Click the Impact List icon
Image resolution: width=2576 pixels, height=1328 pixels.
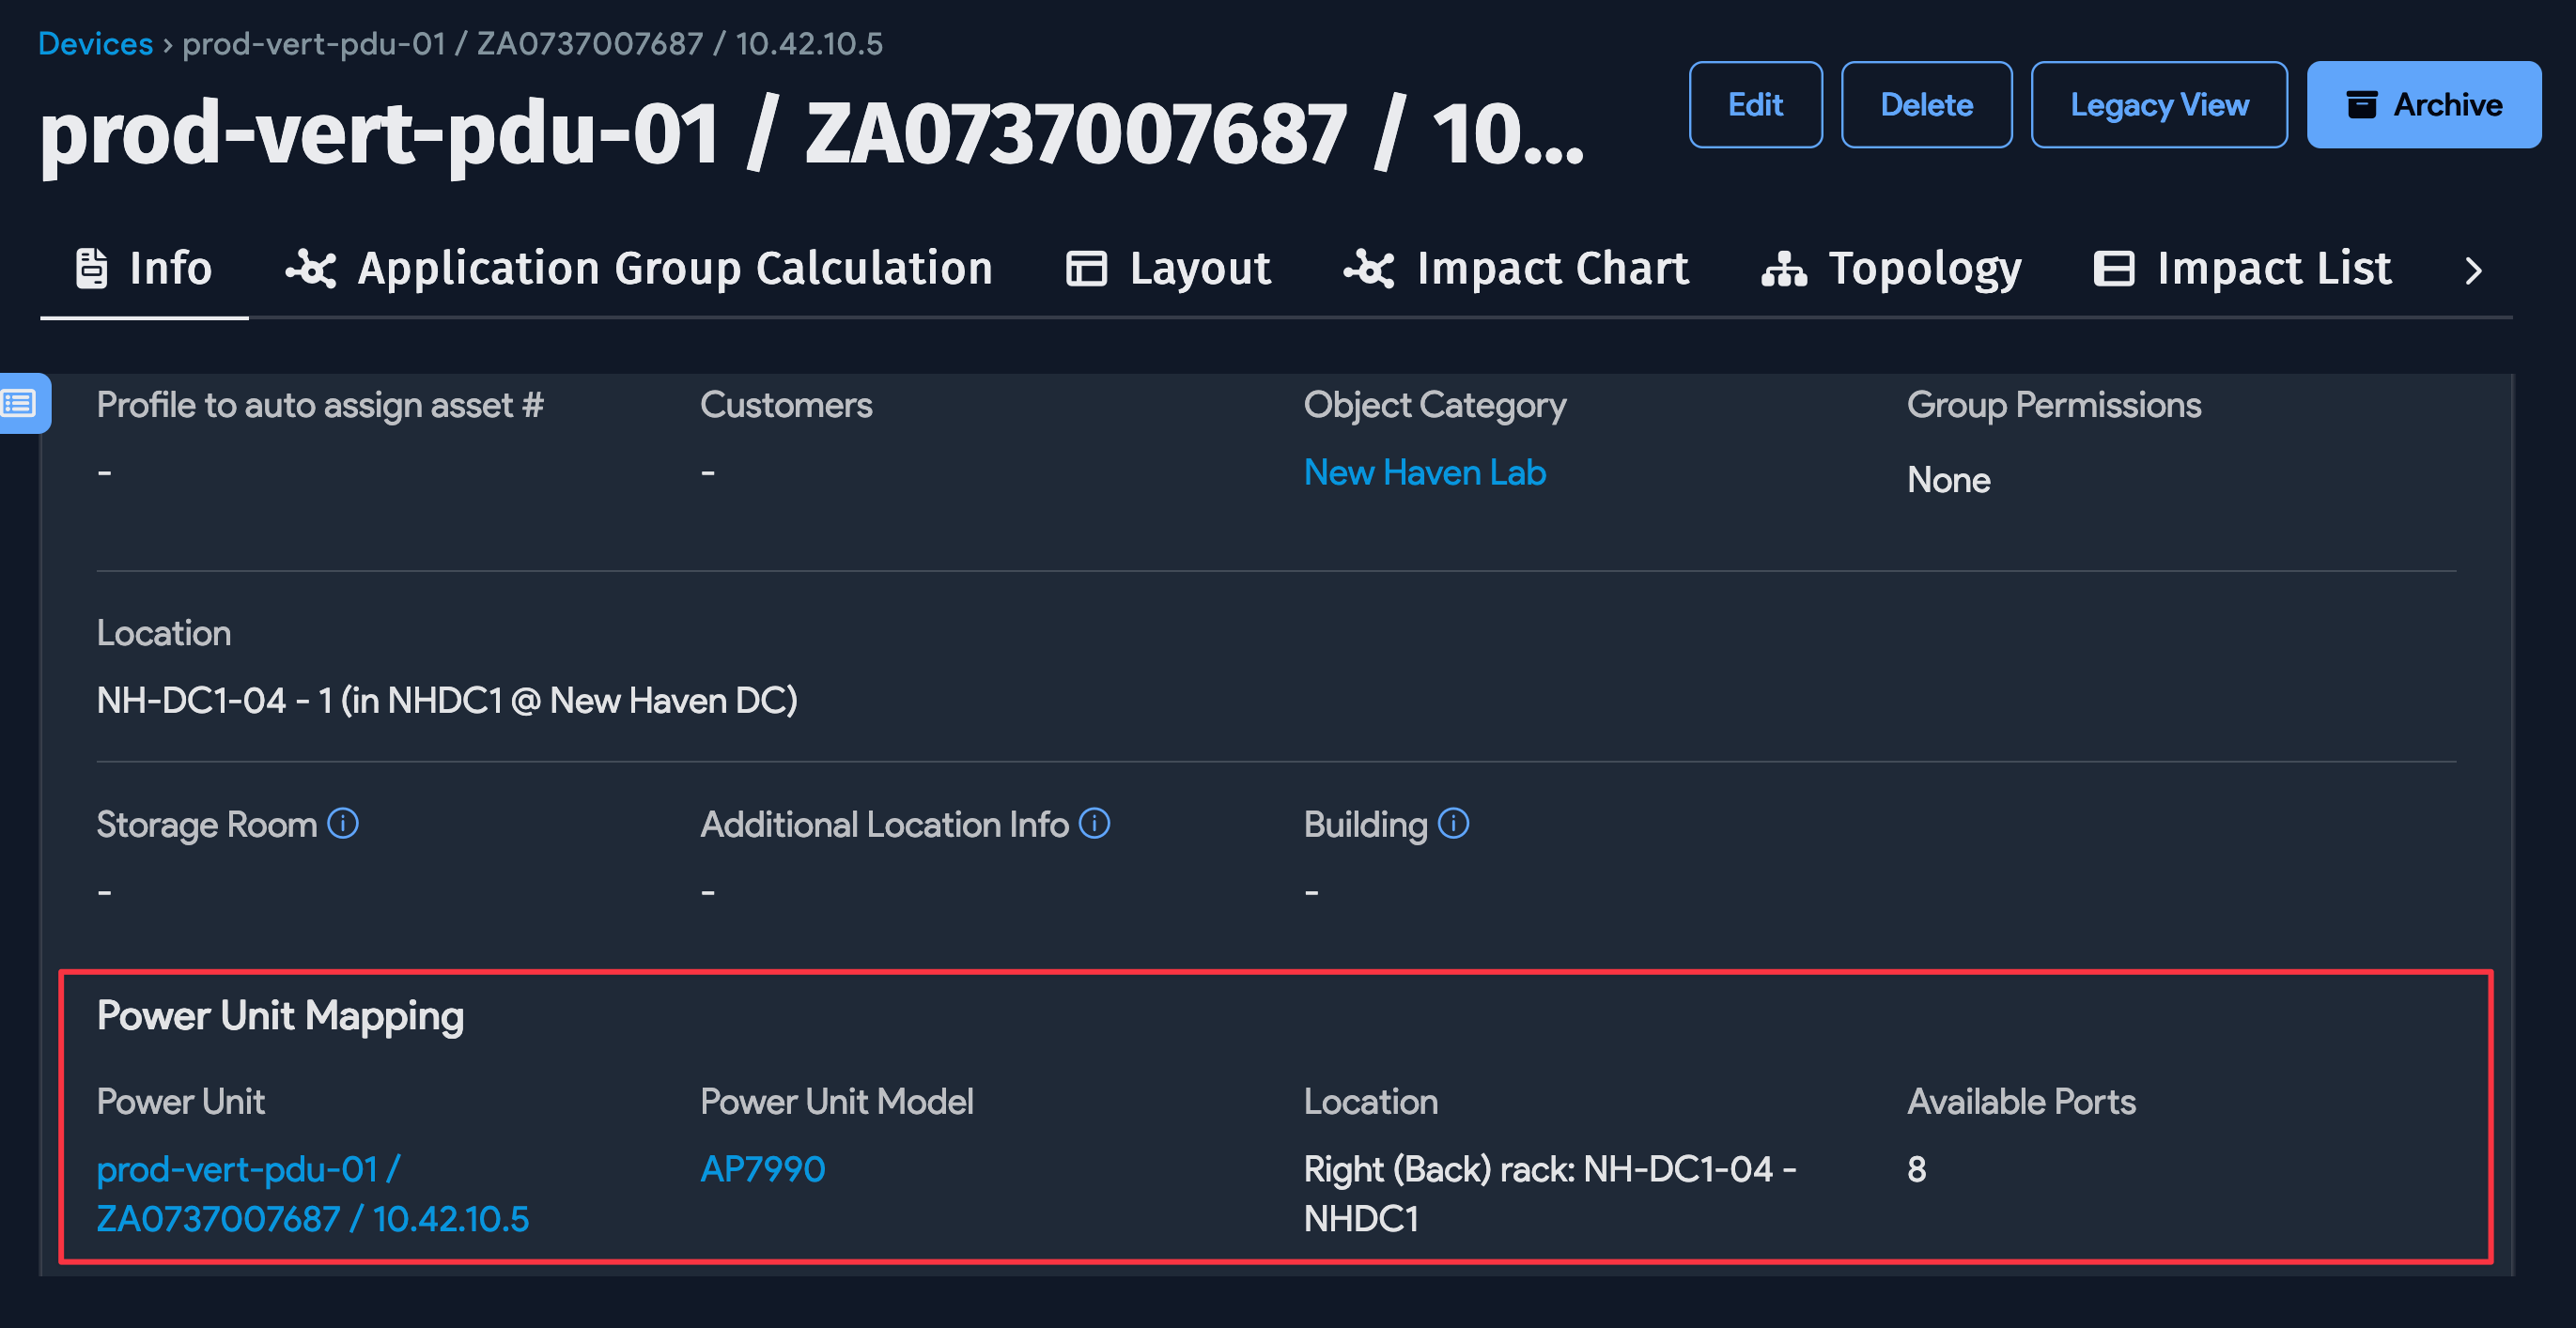(x=2115, y=268)
